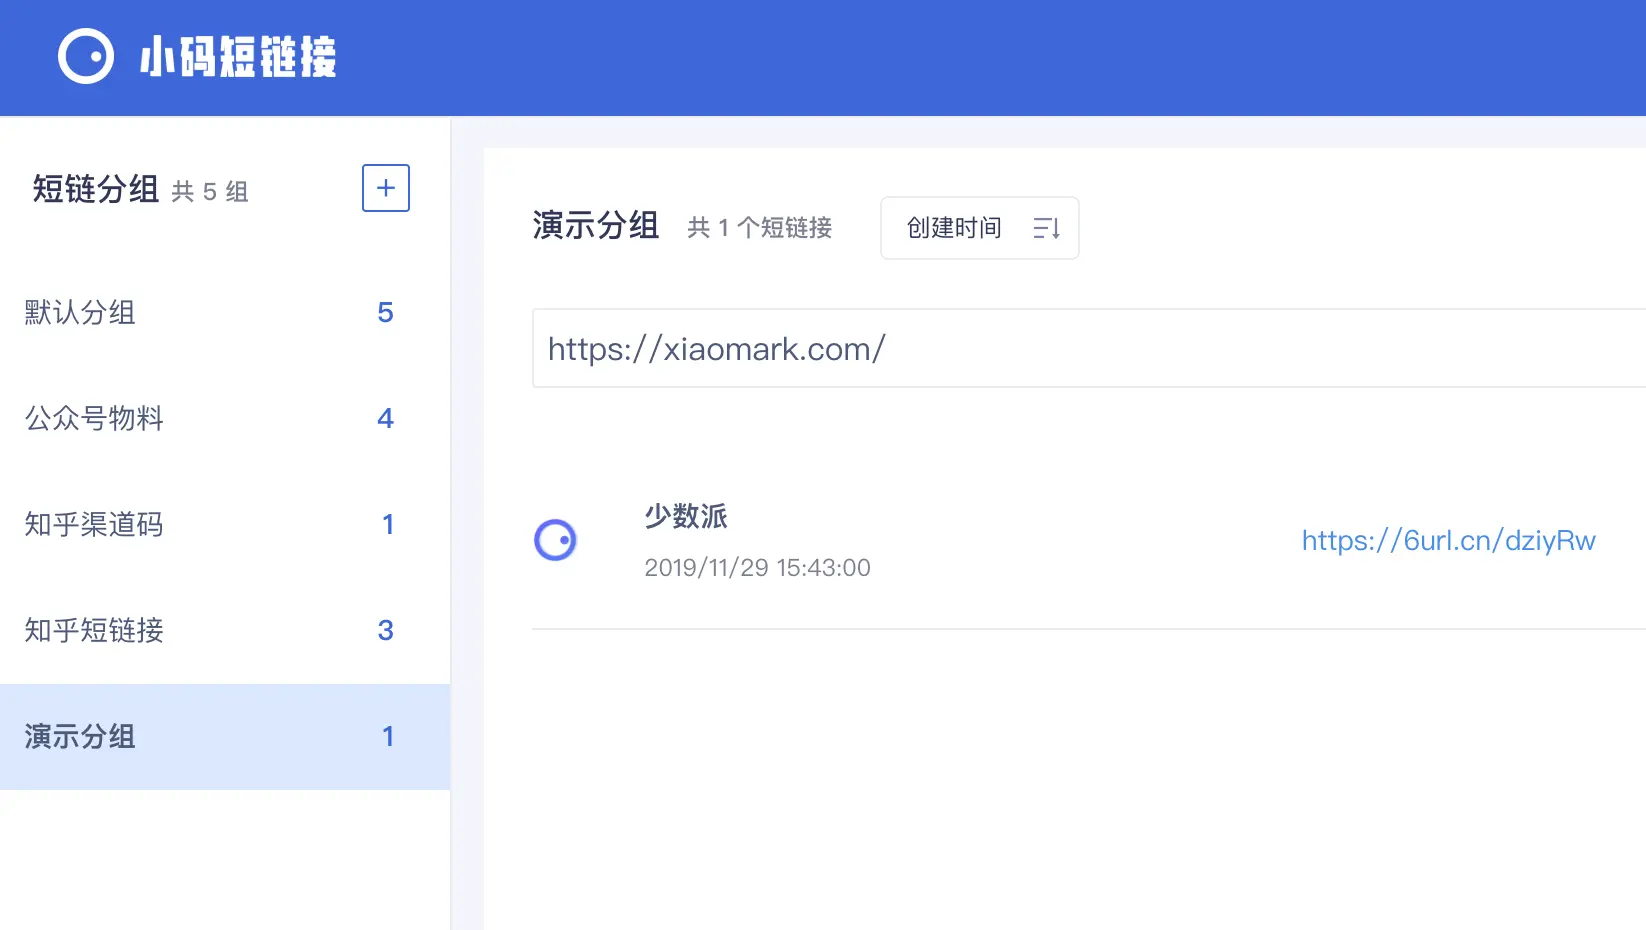The width and height of the screenshot is (1646, 930).
Task: Open the short link https://6url.cn/dziyRw
Action: coord(1449,540)
